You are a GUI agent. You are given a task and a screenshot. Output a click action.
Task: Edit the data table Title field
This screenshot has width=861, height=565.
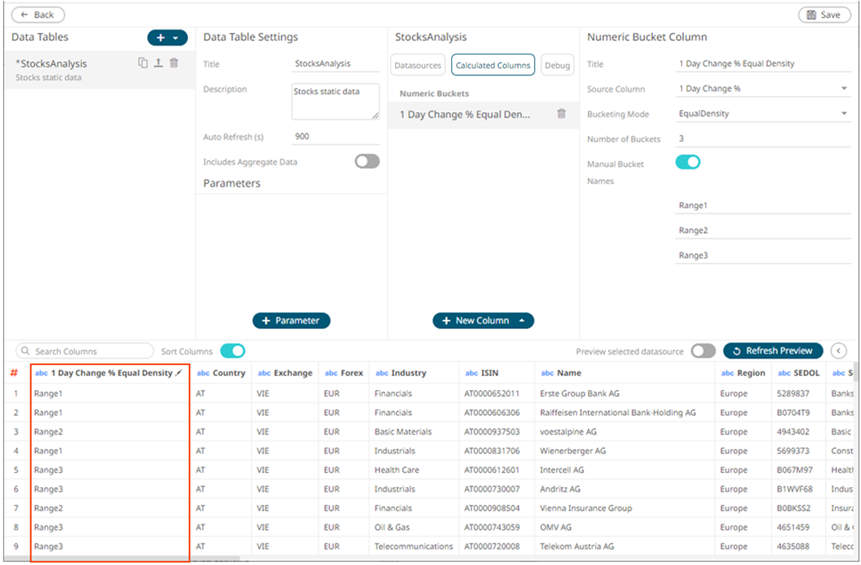click(336, 64)
